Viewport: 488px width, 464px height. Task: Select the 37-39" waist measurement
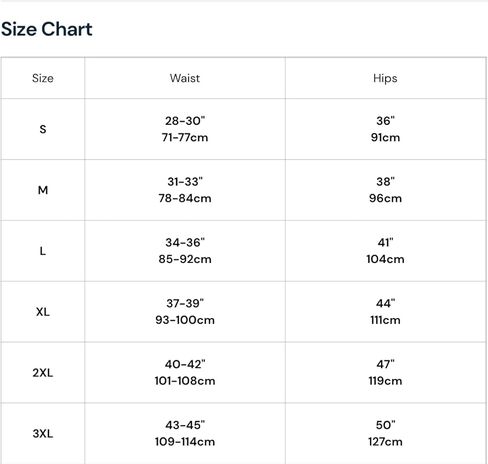(185, 304)
